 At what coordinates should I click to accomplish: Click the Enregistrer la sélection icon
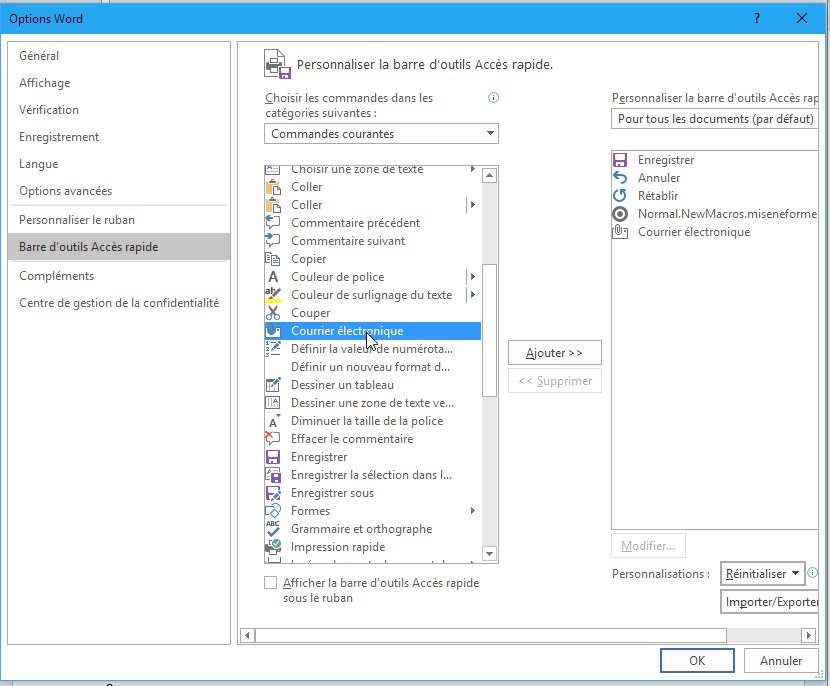coord(273,475)
